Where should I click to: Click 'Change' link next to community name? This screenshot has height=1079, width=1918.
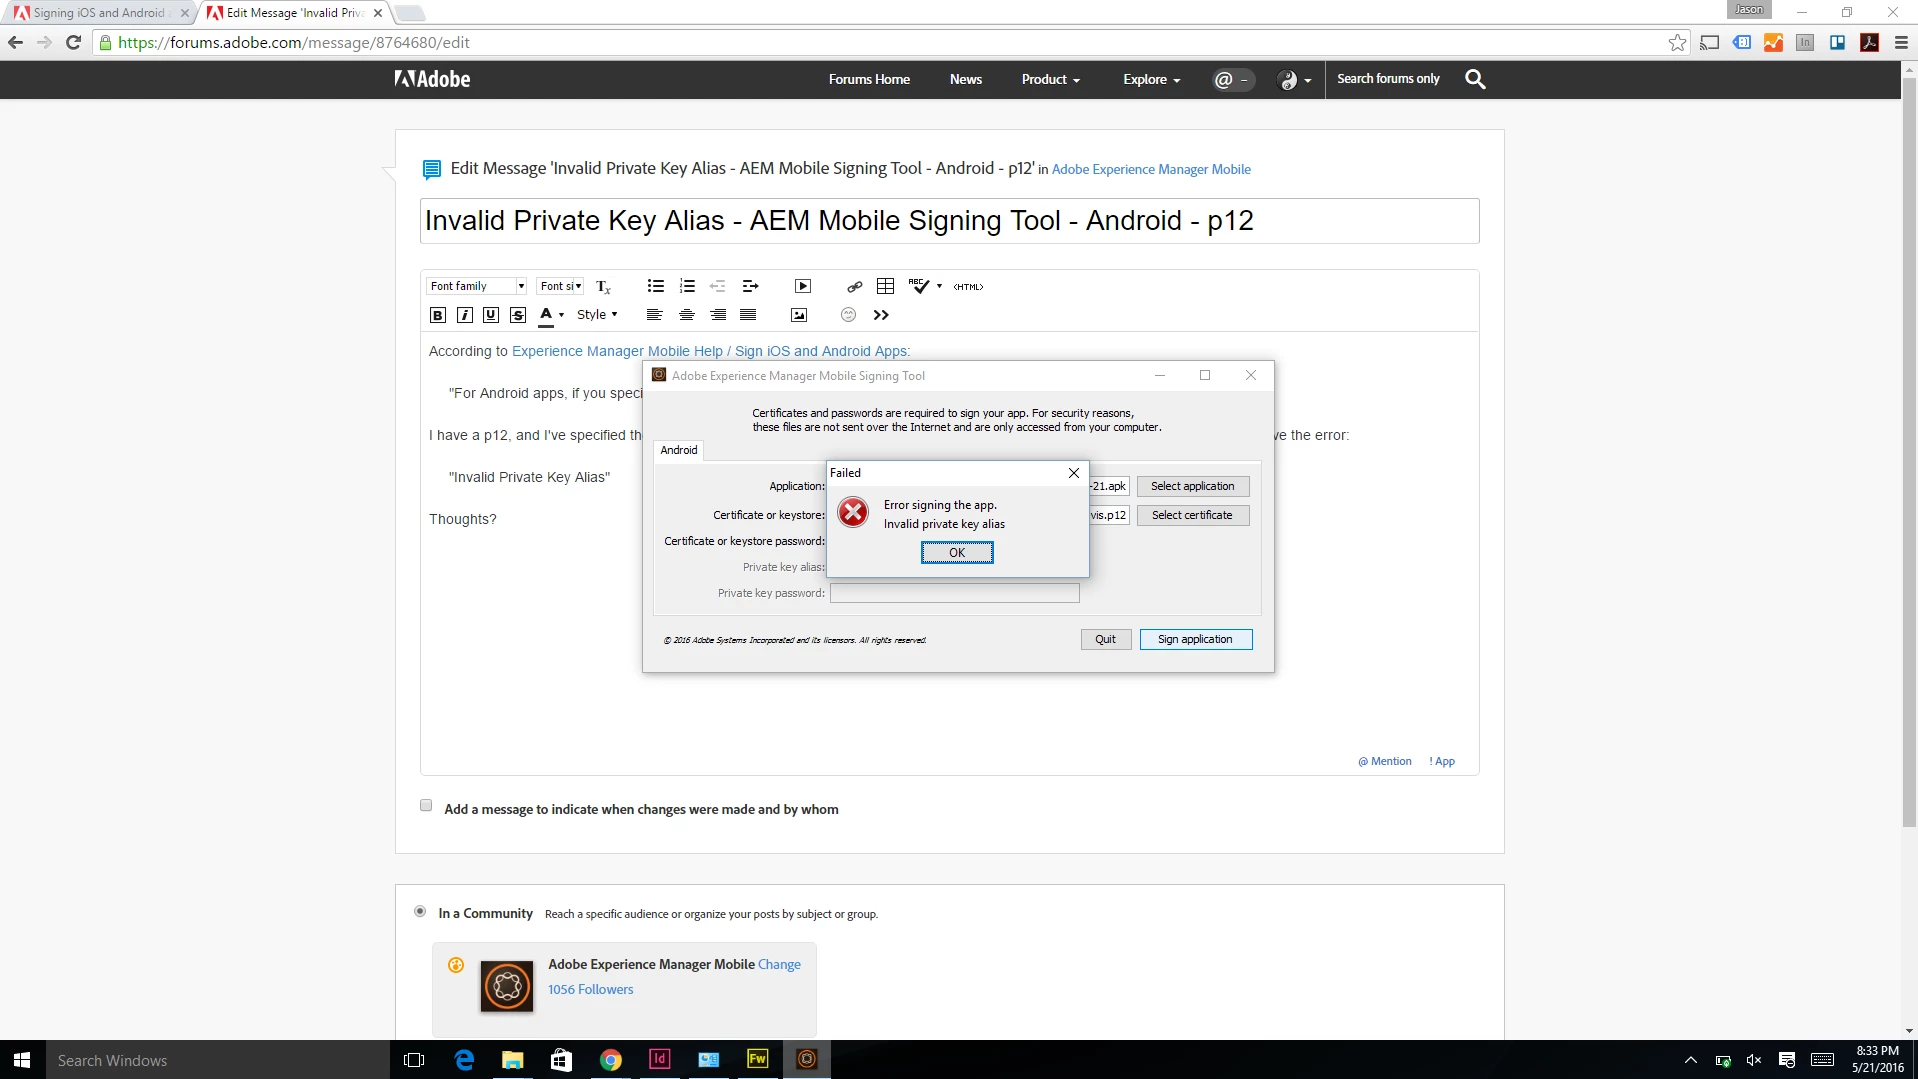779,965
